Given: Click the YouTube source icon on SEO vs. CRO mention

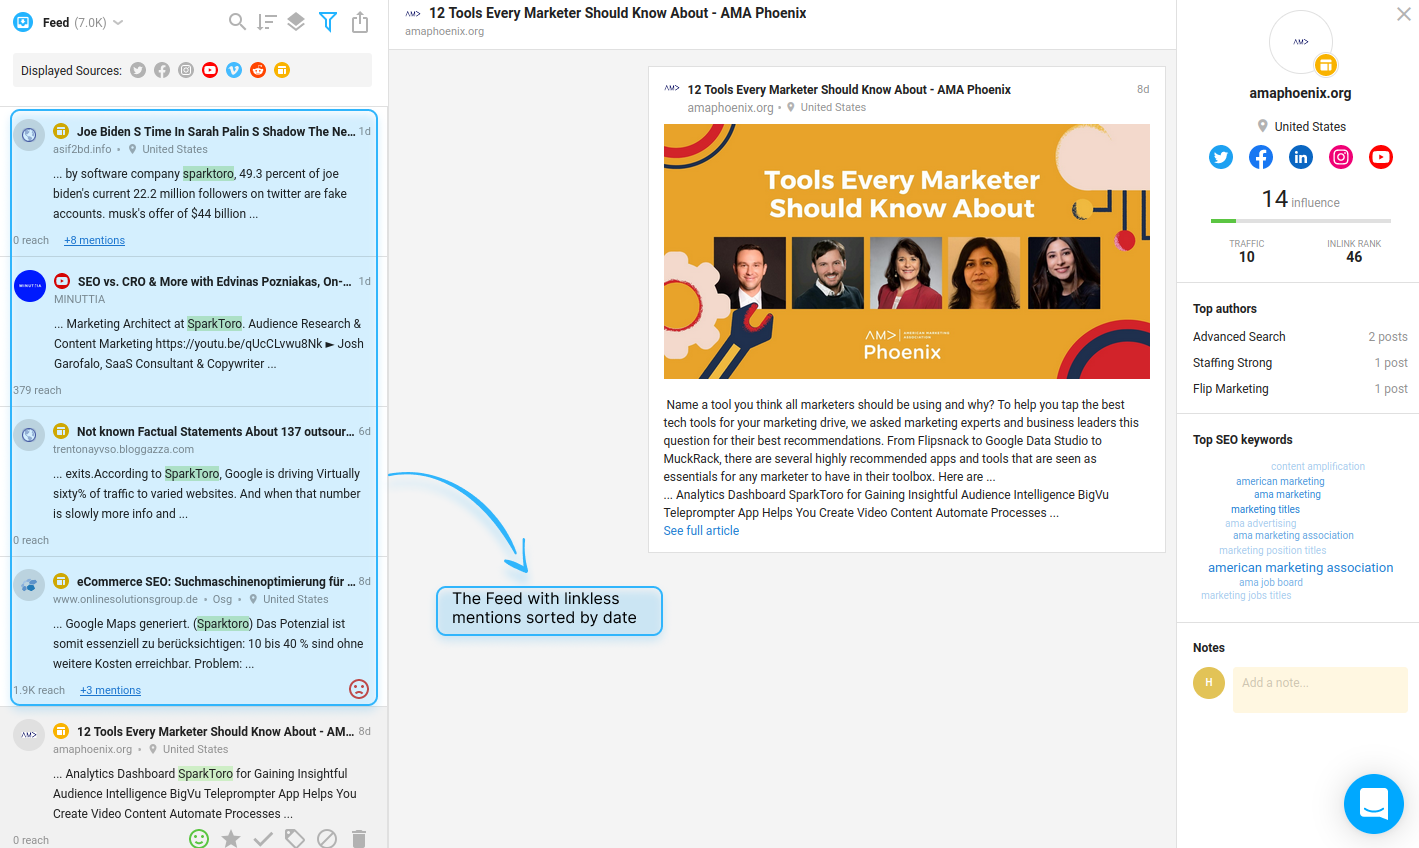Looking at the screenshot, I should click(62, 281).
